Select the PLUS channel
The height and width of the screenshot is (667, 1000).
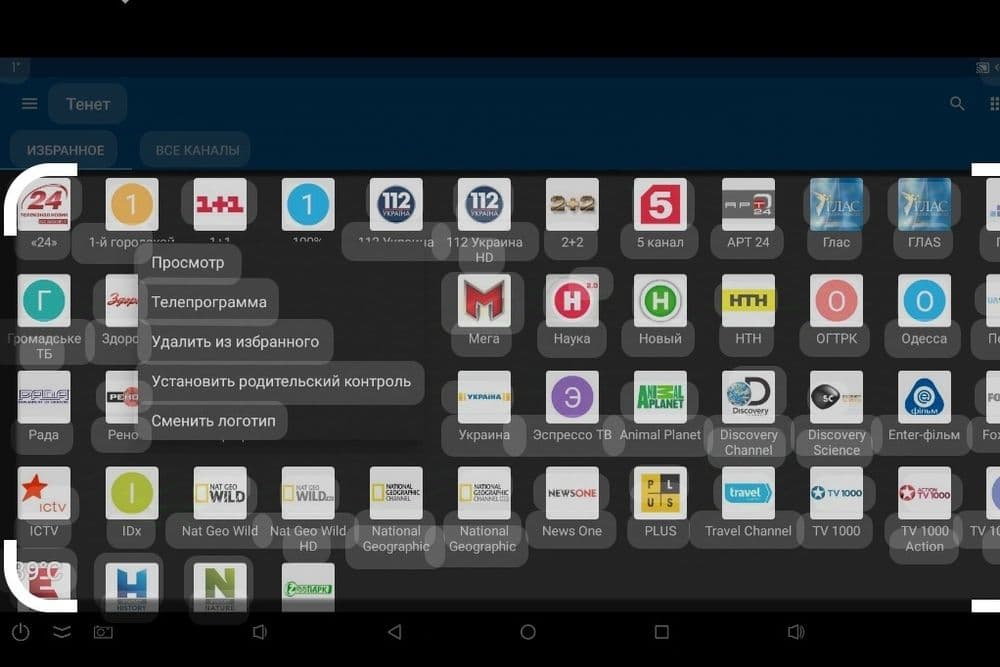coord(660,493)
